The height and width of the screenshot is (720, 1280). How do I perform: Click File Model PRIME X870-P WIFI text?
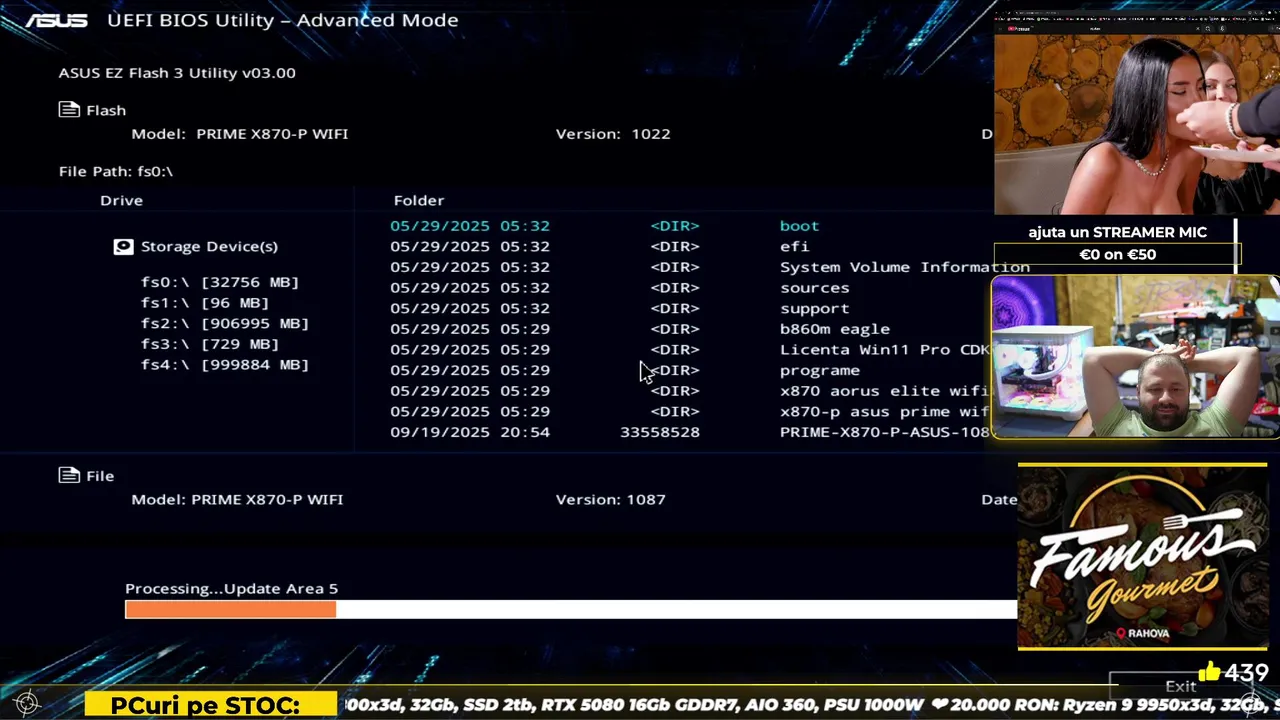[x=237, y=499]
